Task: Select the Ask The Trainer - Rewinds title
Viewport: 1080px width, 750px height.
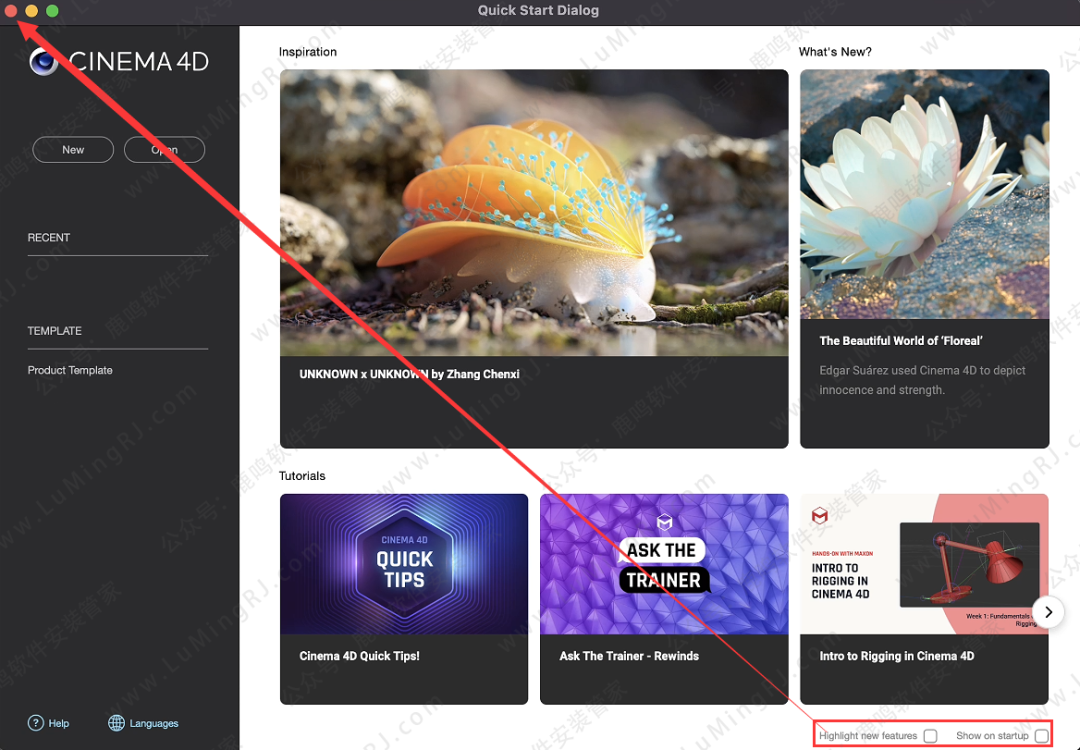Action: pyautogui.click(x=629, y=656)
